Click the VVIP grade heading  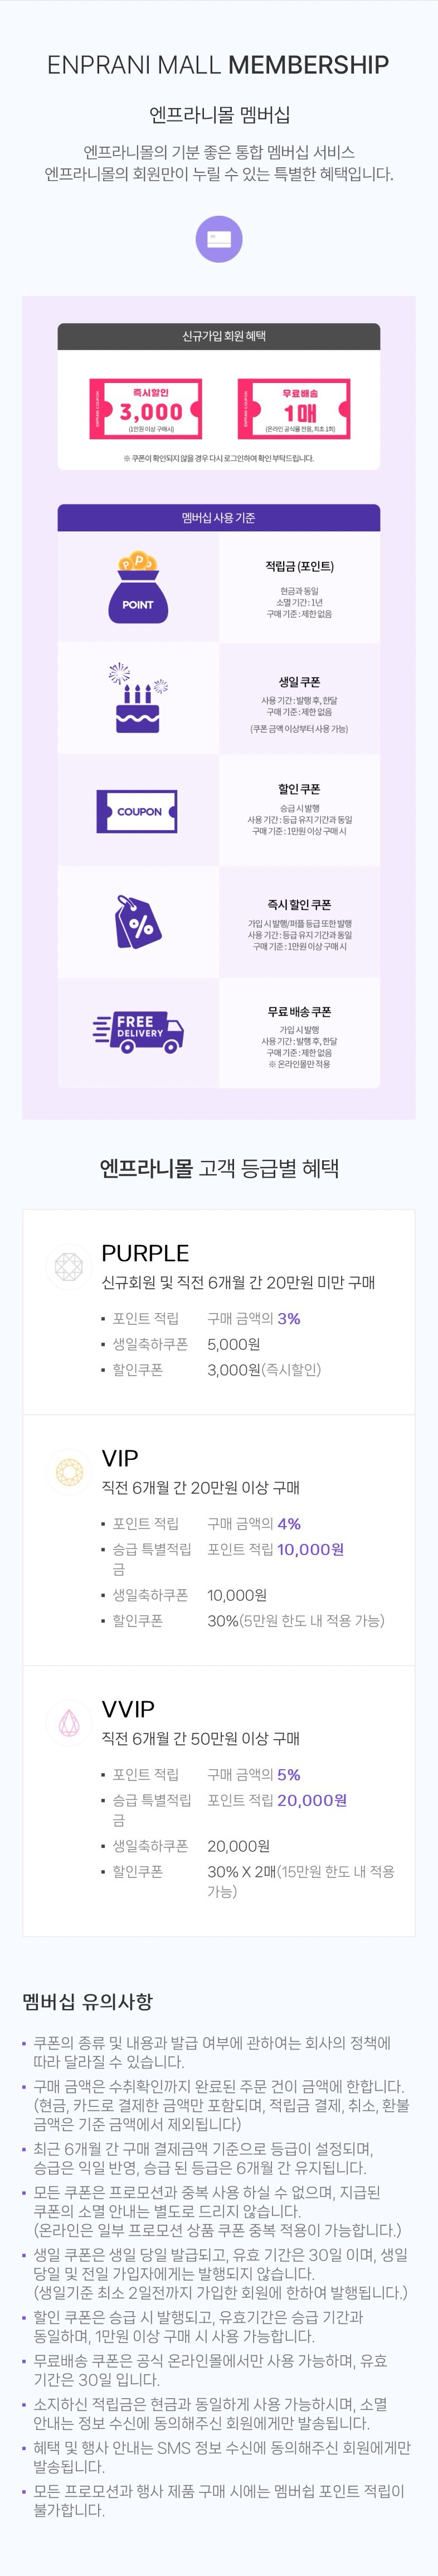[128, 1709]
